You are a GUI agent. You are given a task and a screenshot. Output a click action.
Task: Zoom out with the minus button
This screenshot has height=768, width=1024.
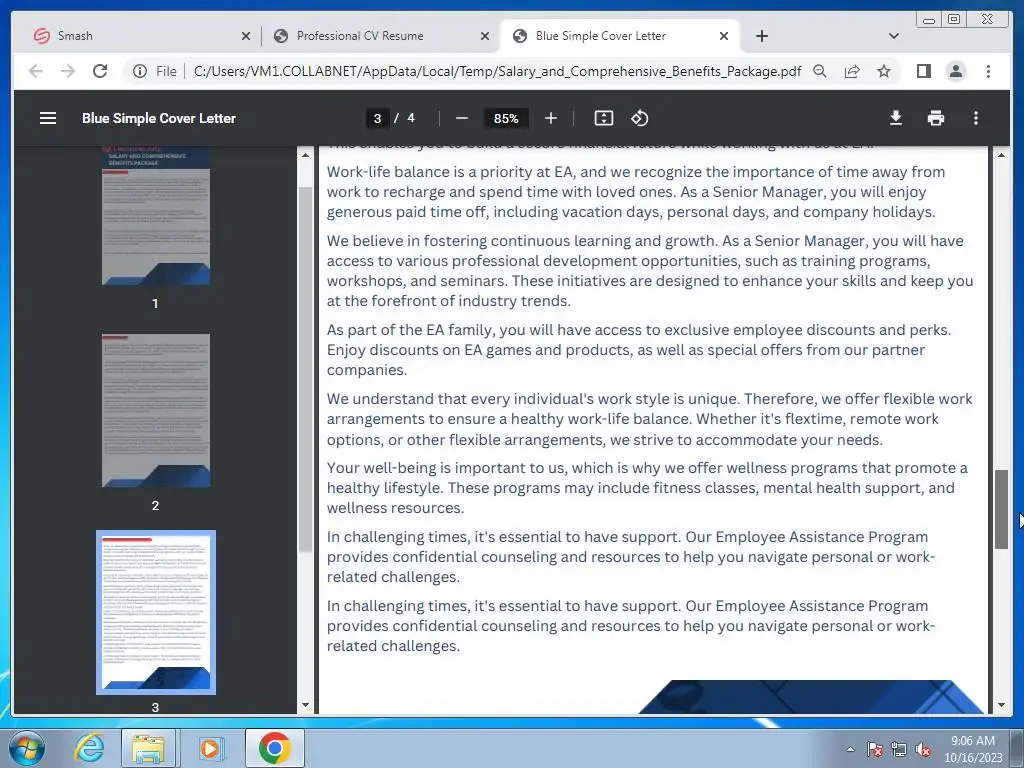pyautogui.click(x=462, y=118)
